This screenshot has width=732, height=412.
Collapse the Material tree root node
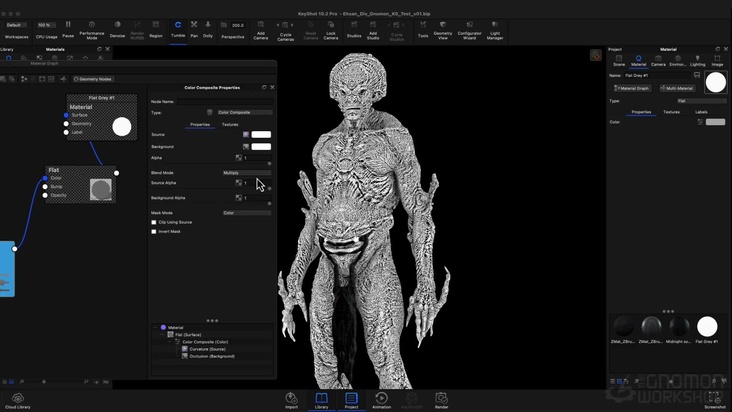point(156,328)
